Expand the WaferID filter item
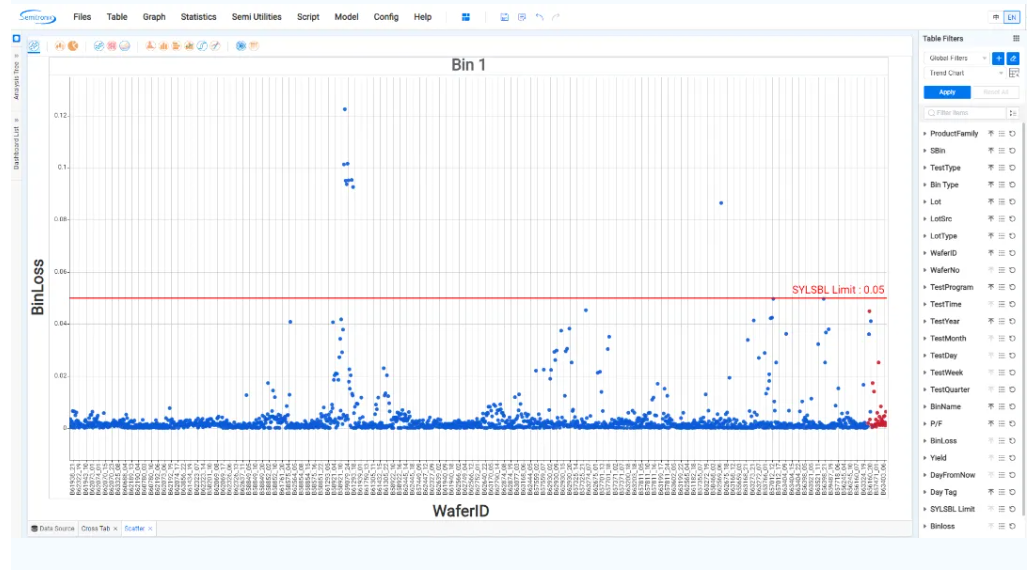This screenshot has height=570, width=1027. (924, 253)
